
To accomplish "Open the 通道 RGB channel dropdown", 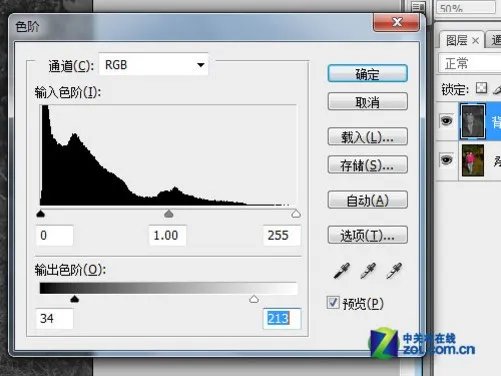I will click(154, 64).
